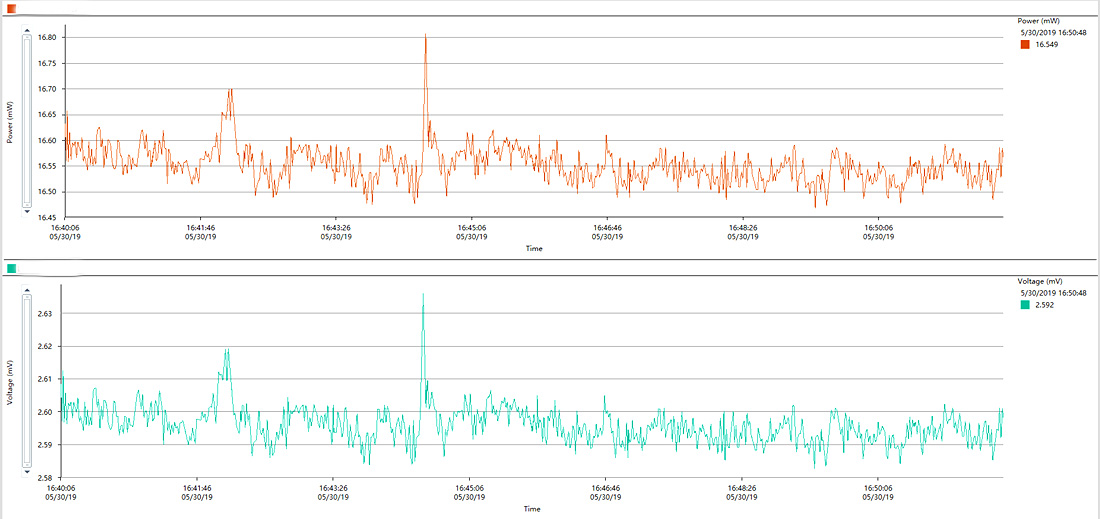Viewport: 1100px width, 519px height.
Task: Click the 2.592 Voltage legend value
Action: click(x=1045, y=305)
